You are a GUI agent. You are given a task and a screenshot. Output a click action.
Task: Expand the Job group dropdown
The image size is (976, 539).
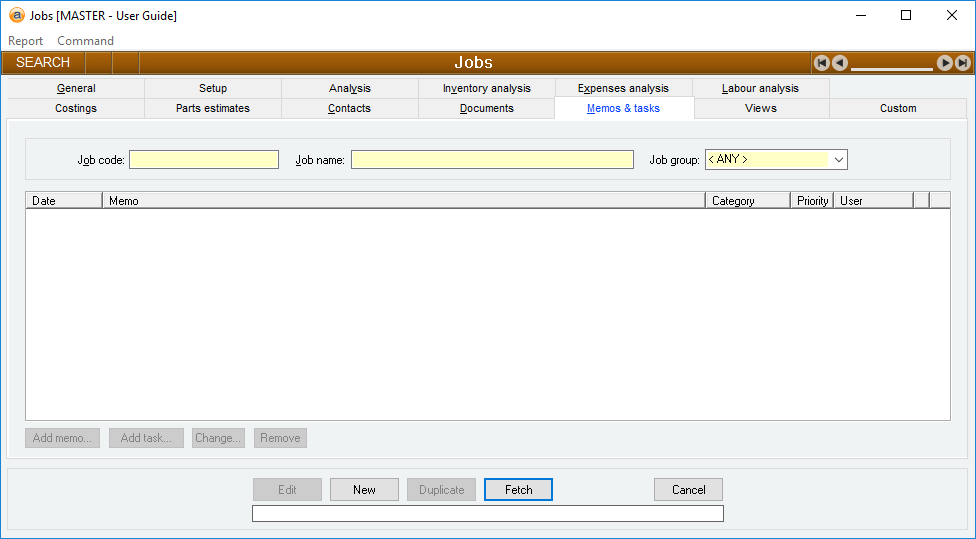click(838, 160)
